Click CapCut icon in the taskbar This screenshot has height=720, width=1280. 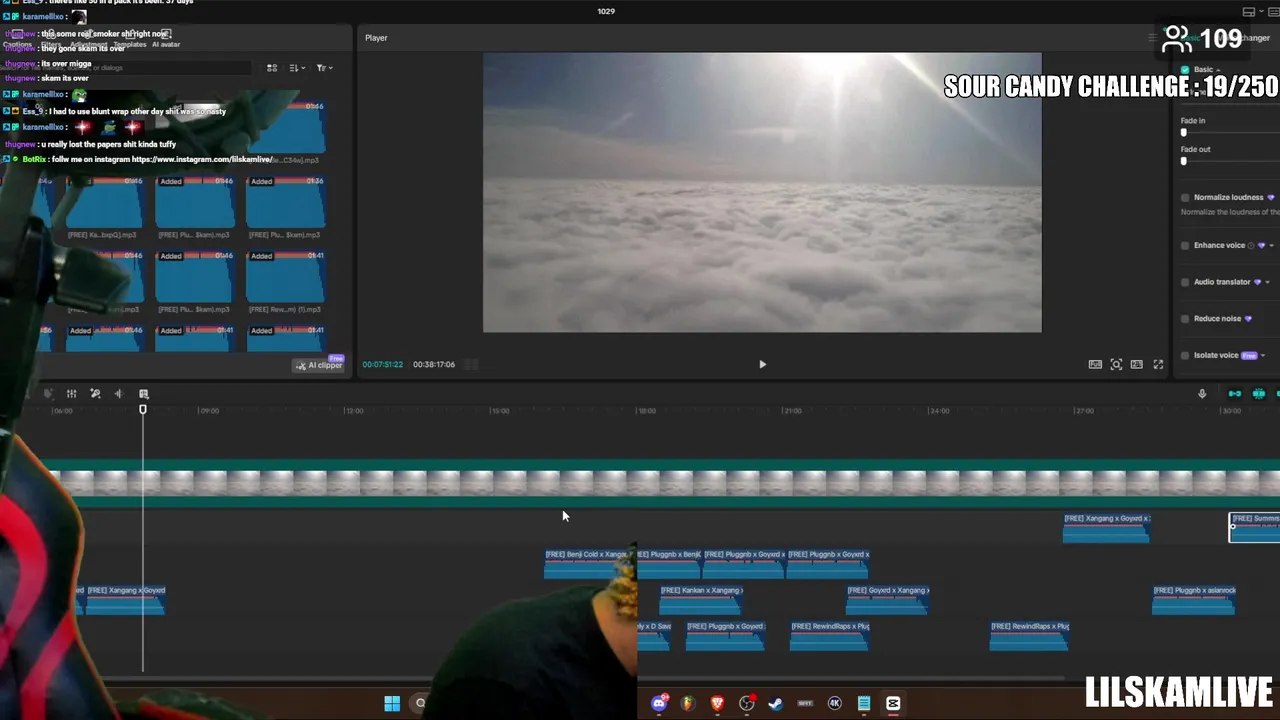point(893,703)
